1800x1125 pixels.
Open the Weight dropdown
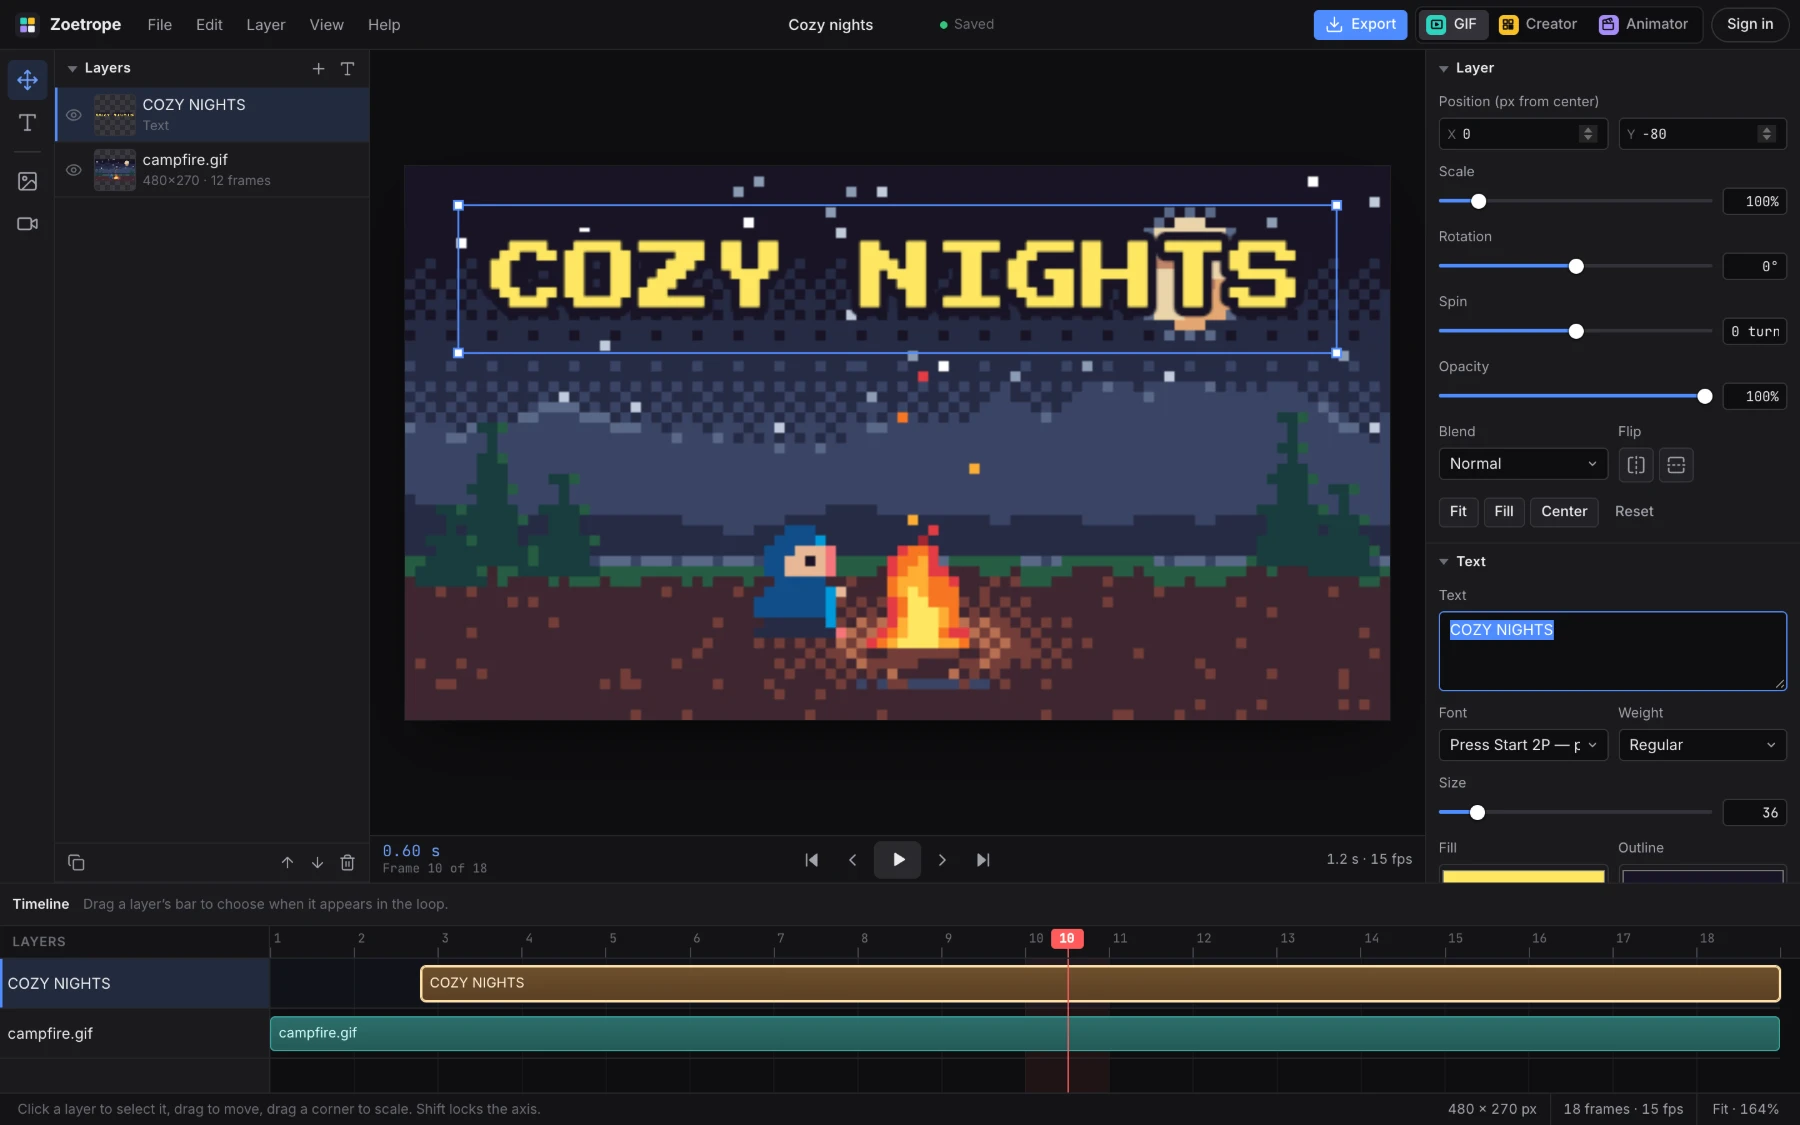(x=1702, y=745)
